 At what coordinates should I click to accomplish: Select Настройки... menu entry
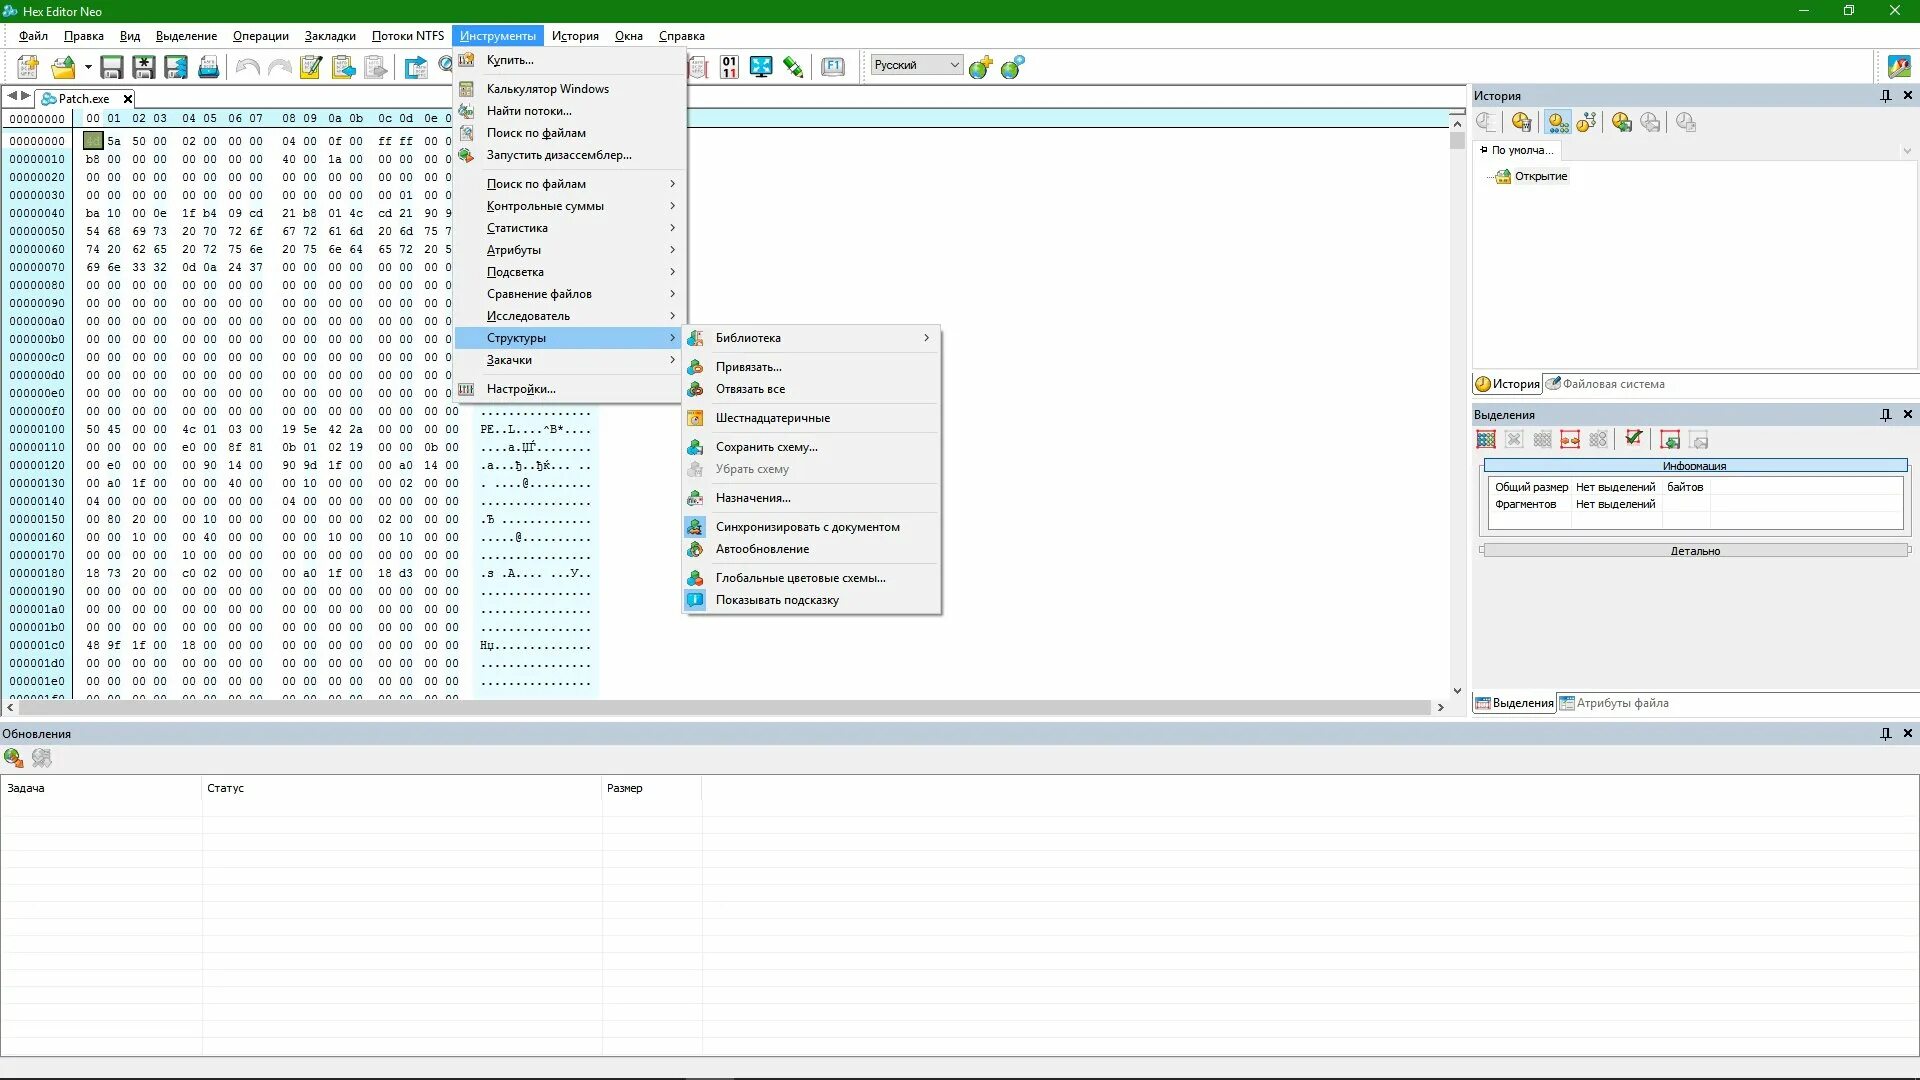point(520,389)
